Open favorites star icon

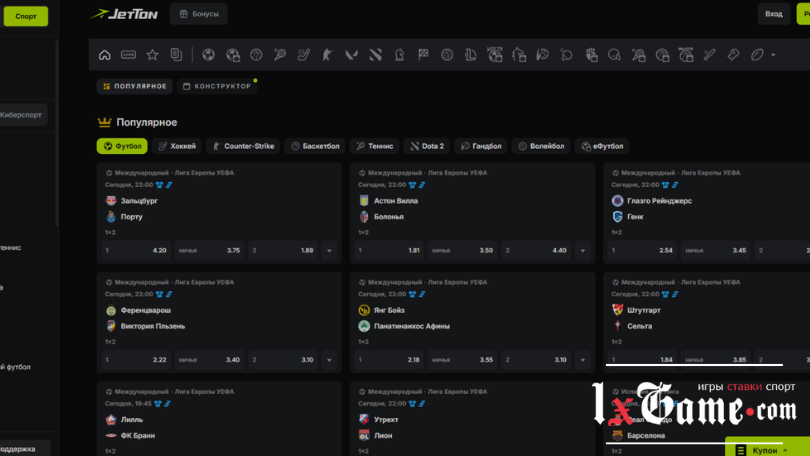point(152,55)
